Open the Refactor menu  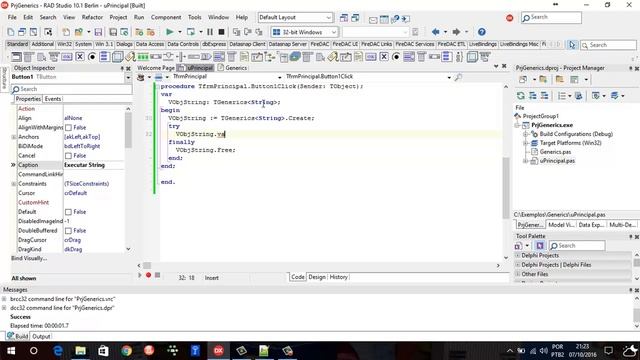coord(92,17)
